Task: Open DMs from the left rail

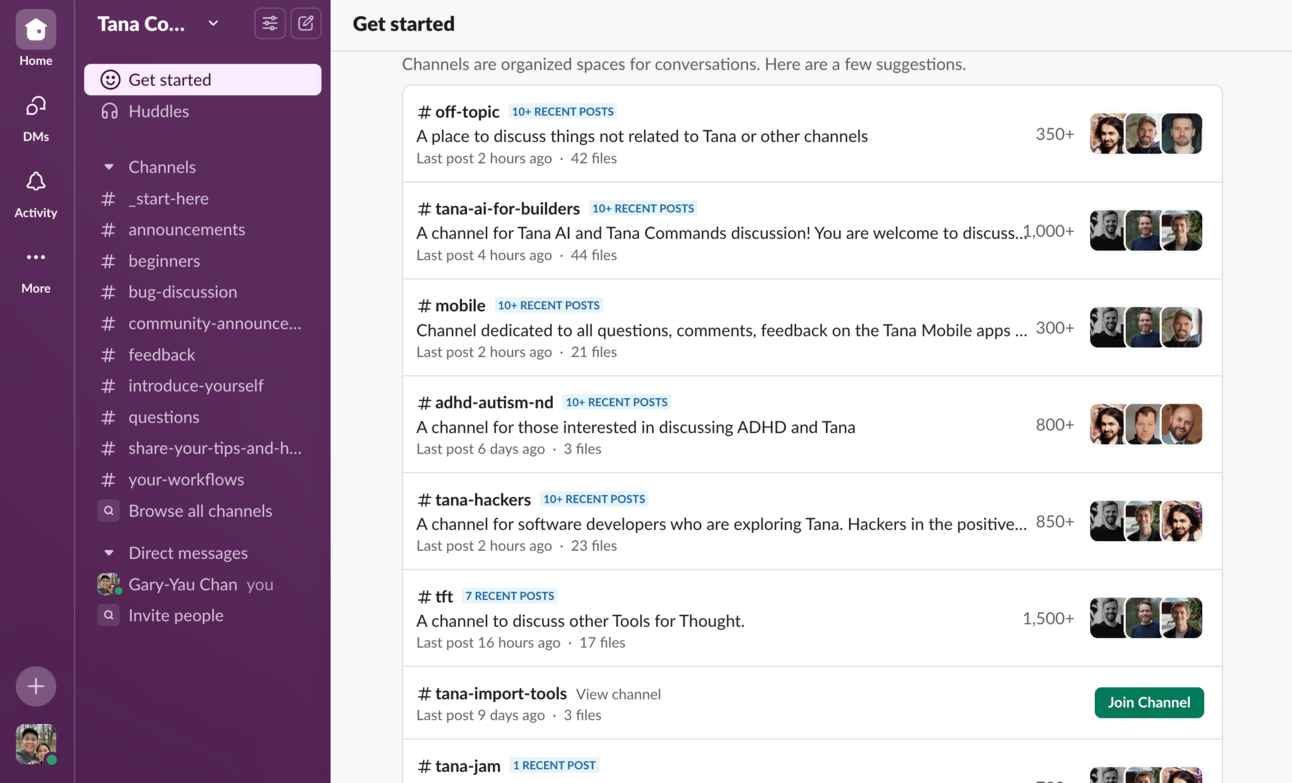Action: point(36,107)
